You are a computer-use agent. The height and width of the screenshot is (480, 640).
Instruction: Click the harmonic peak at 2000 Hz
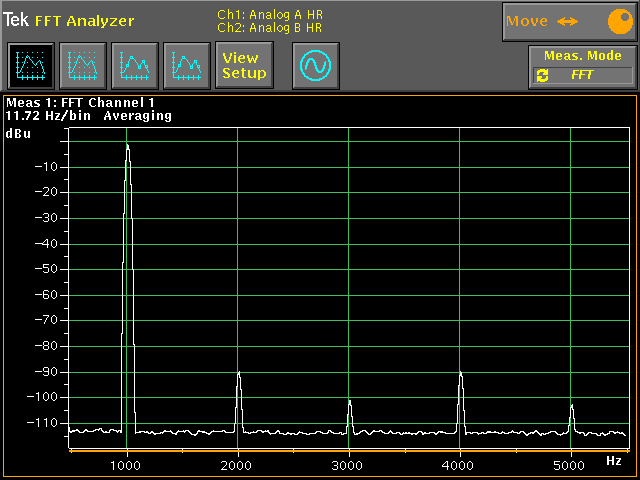[x=239, y=373]
